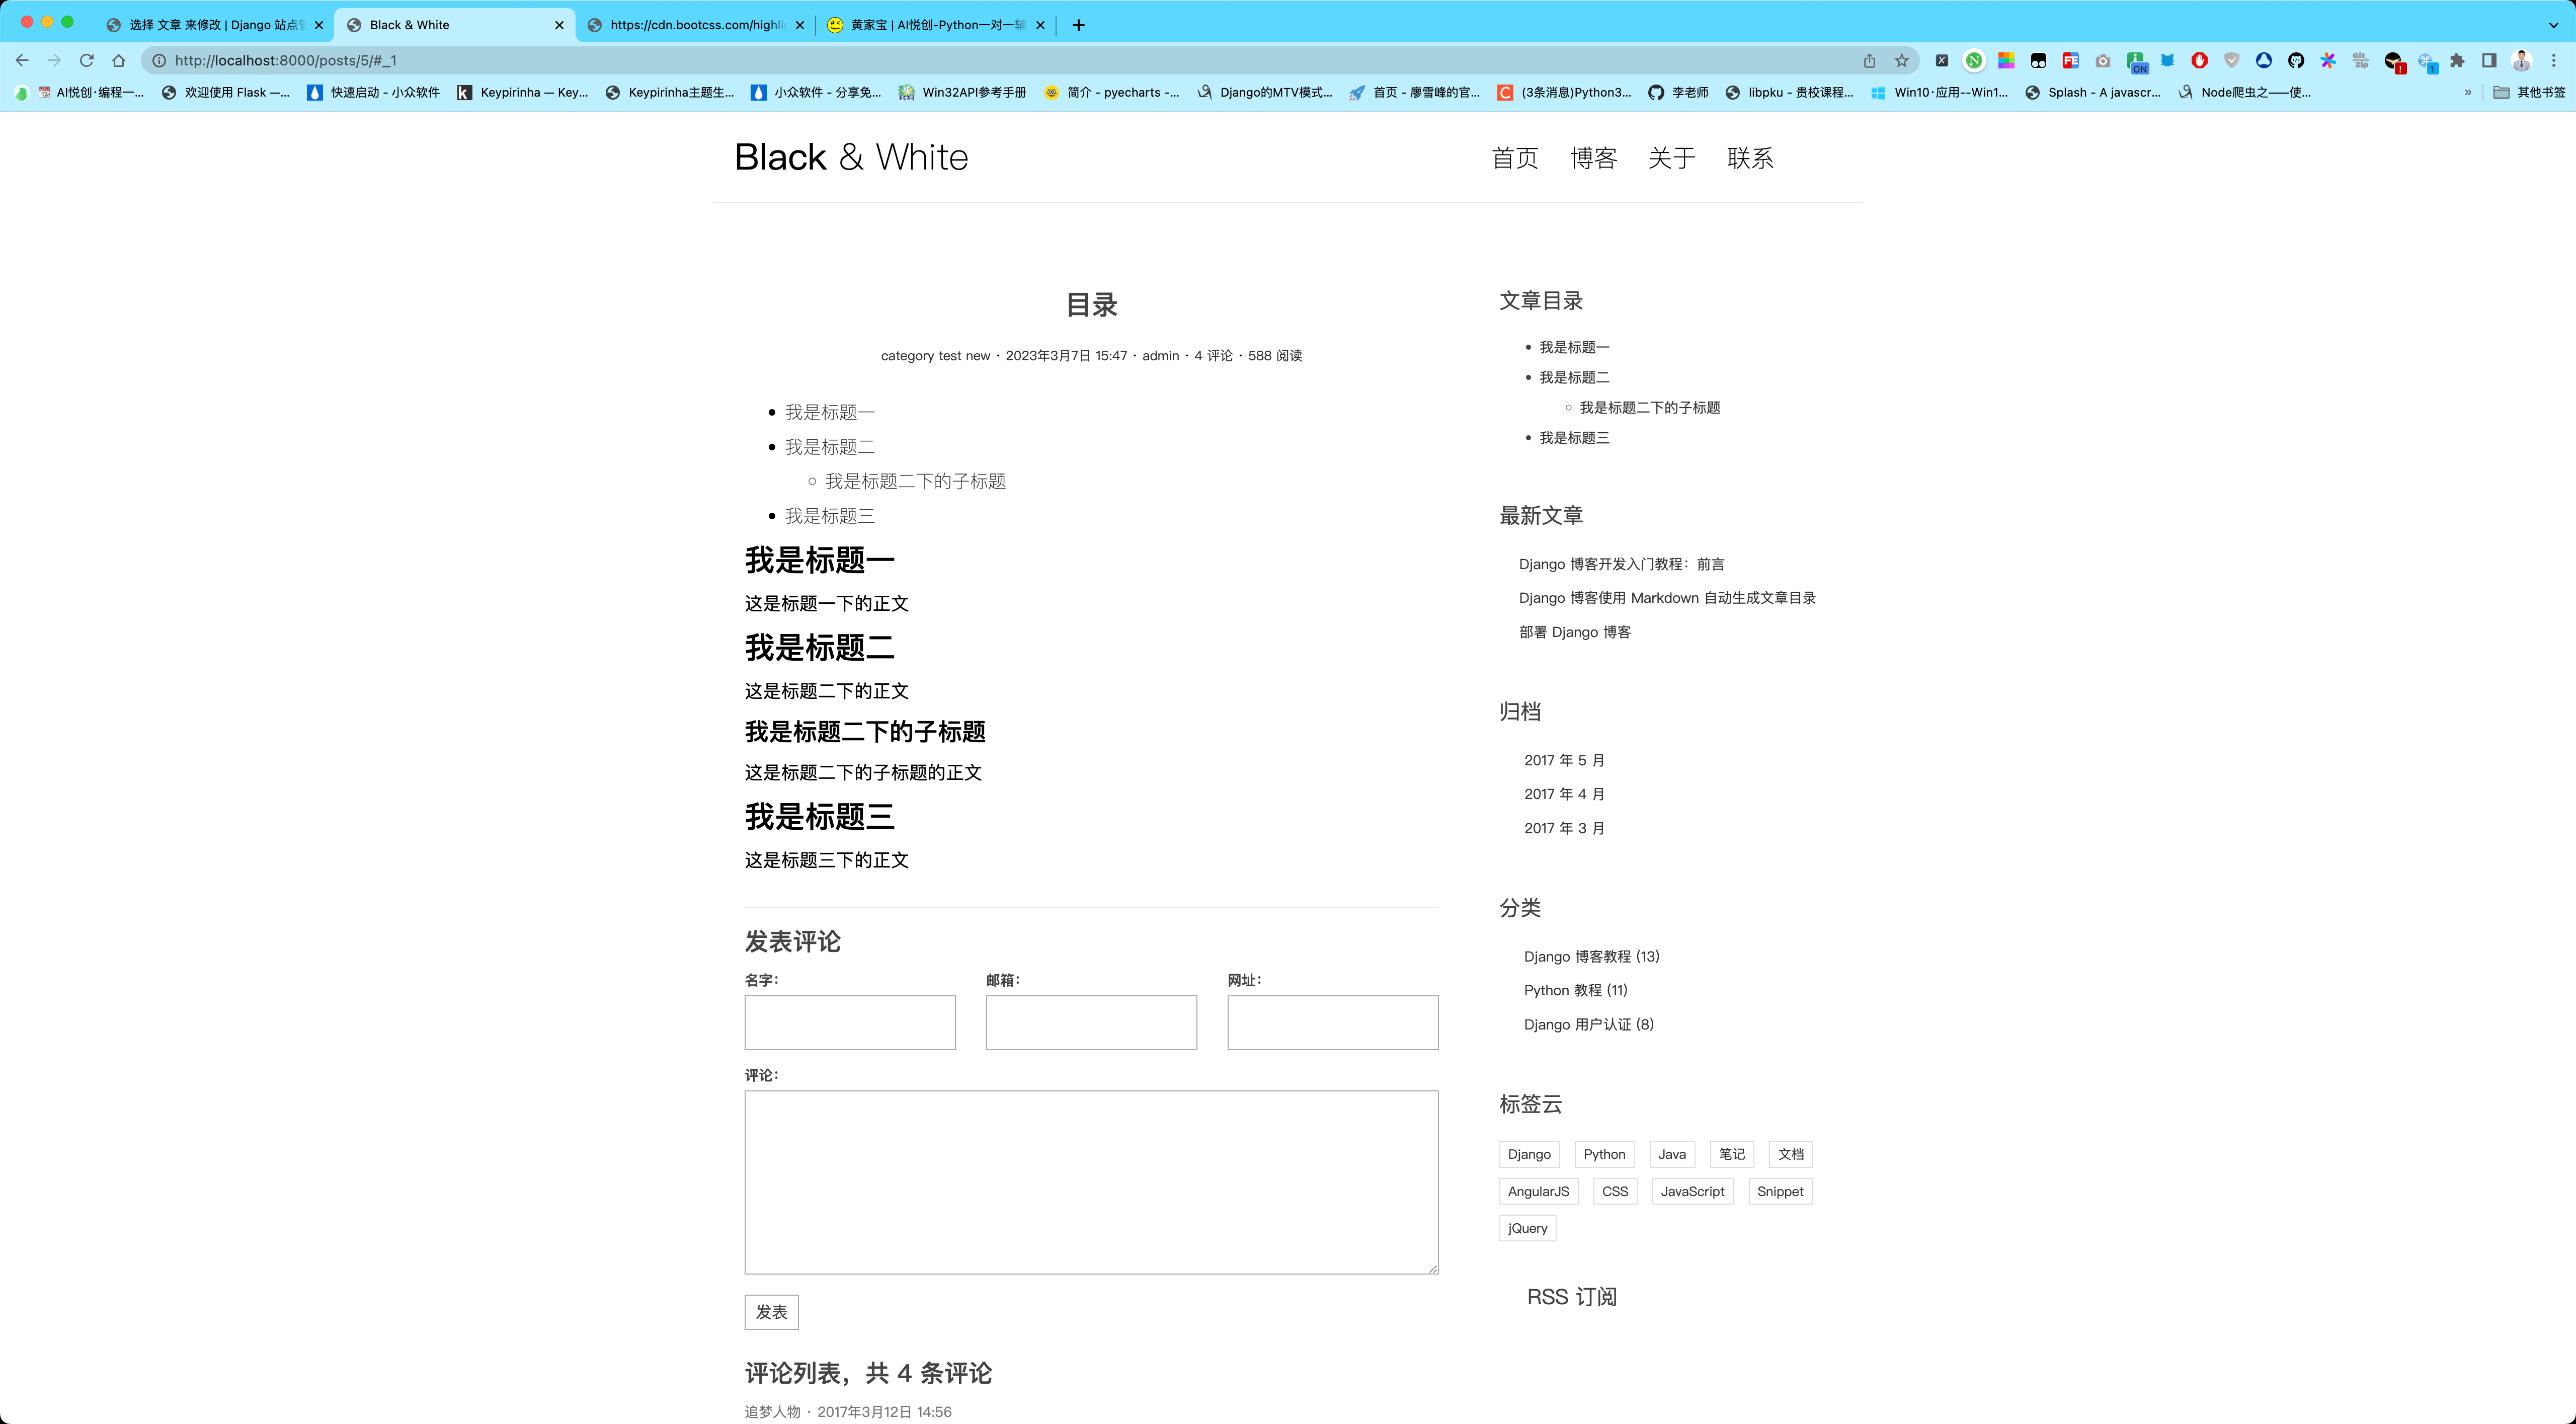Open the browser home page
2576x1424 pixels.
[x=119, y=60]
